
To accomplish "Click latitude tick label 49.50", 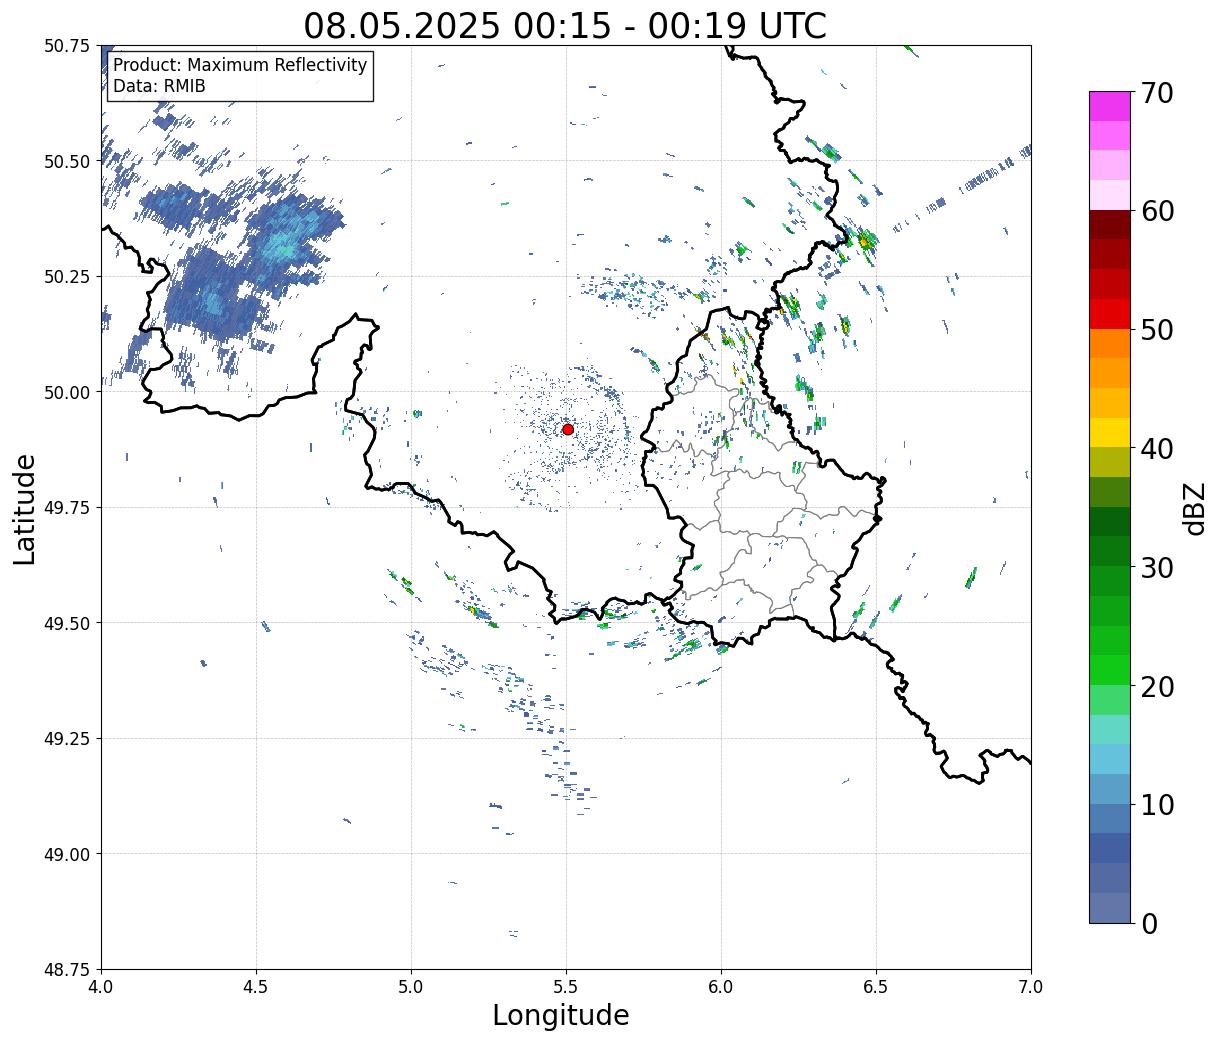I will pos(67,623).
